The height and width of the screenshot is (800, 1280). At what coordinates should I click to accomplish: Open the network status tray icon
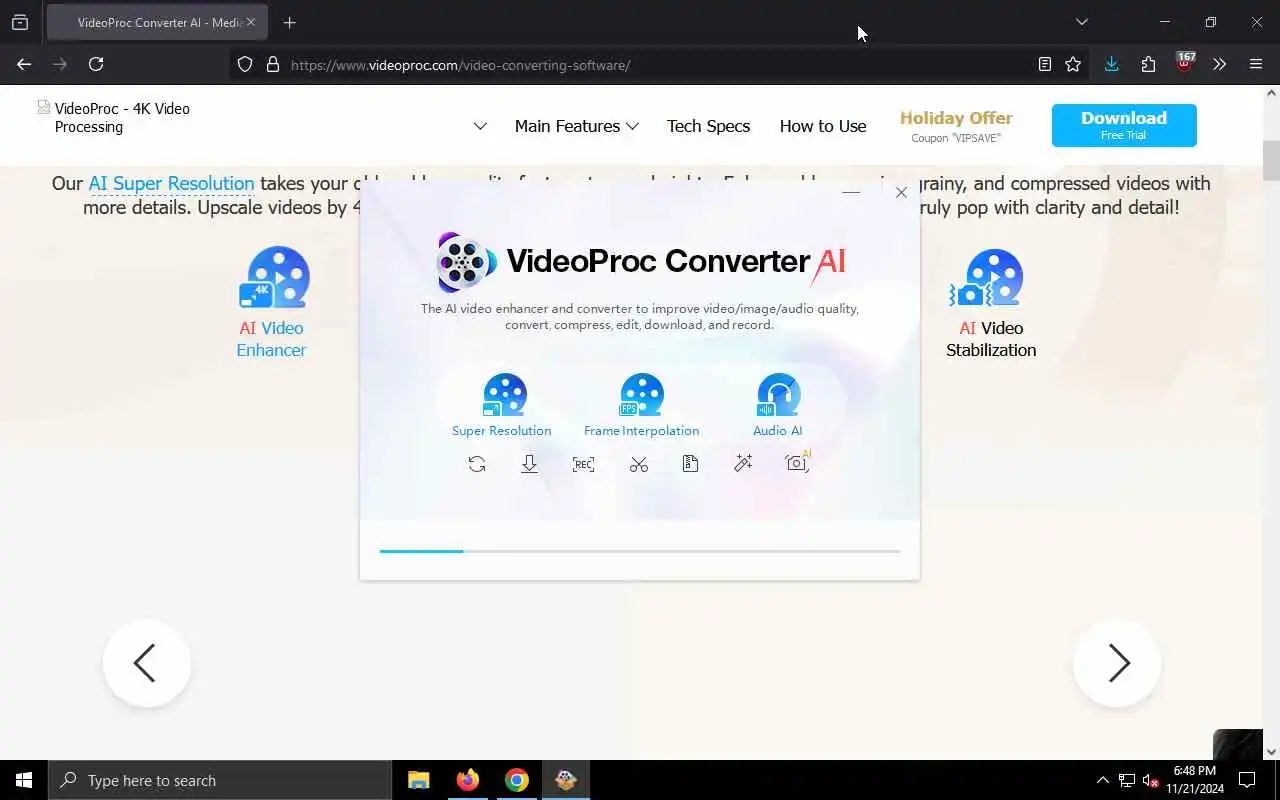click(1127, 780)
